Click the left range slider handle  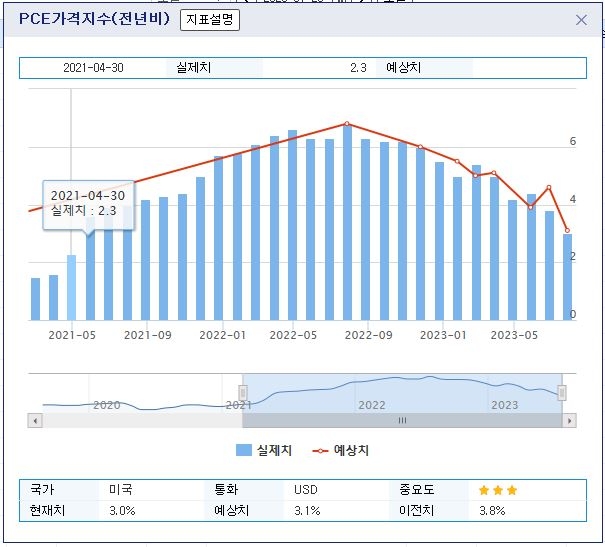tap(243, 393)
